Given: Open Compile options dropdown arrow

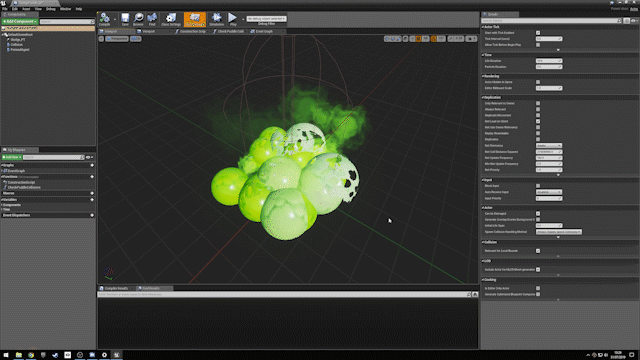Looking at the screenshot, I should tap(115, 19).
